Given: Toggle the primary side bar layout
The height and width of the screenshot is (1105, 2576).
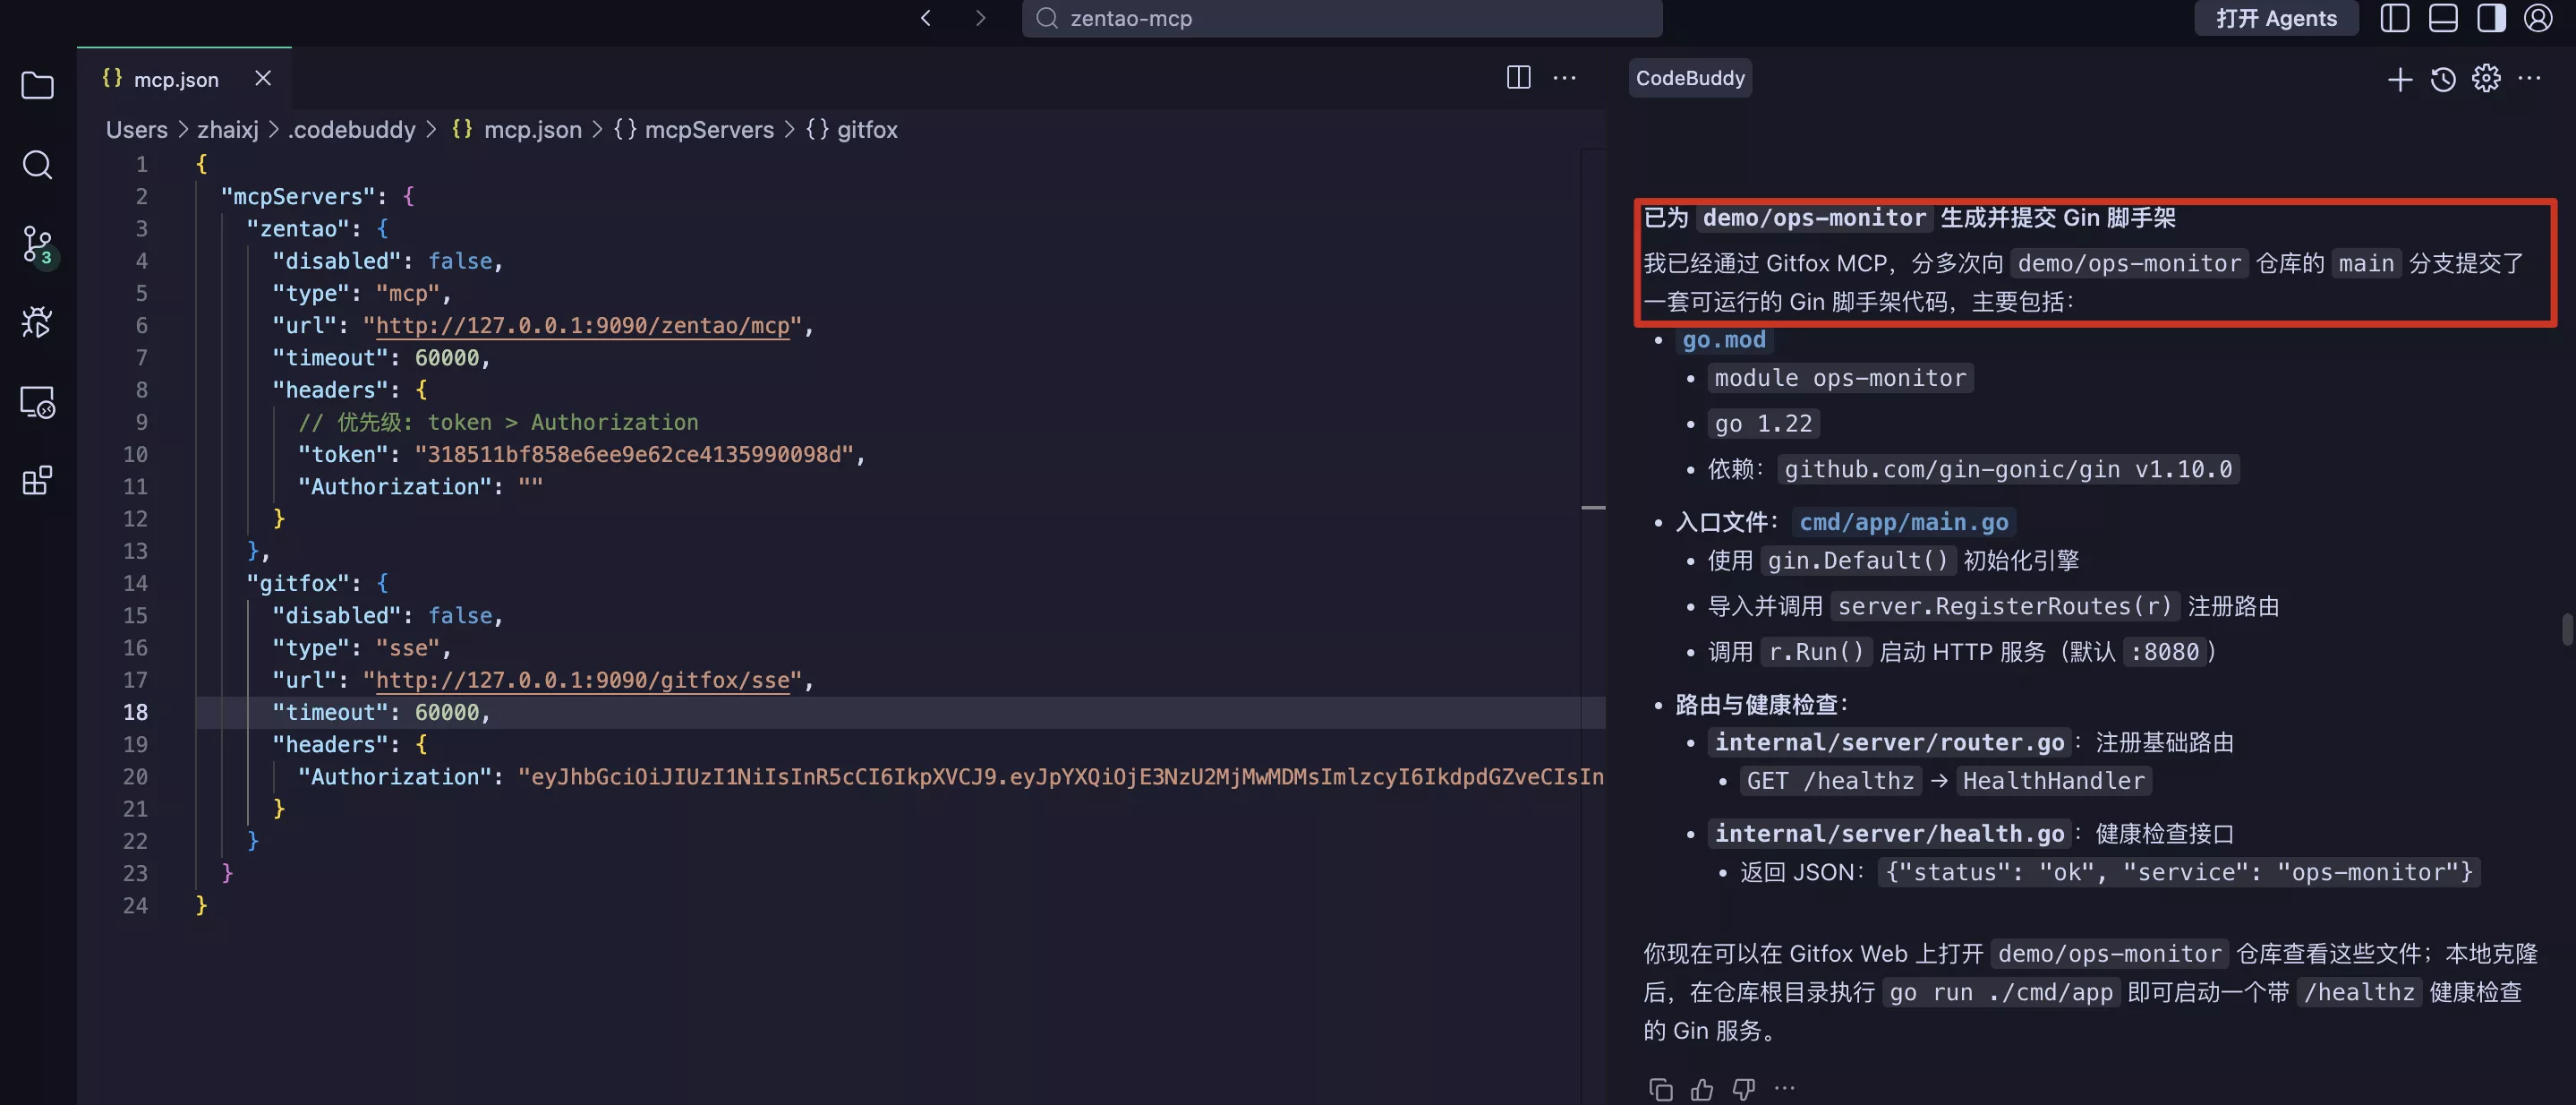Looking at the screenshot, I should [x=2394, y=18].
